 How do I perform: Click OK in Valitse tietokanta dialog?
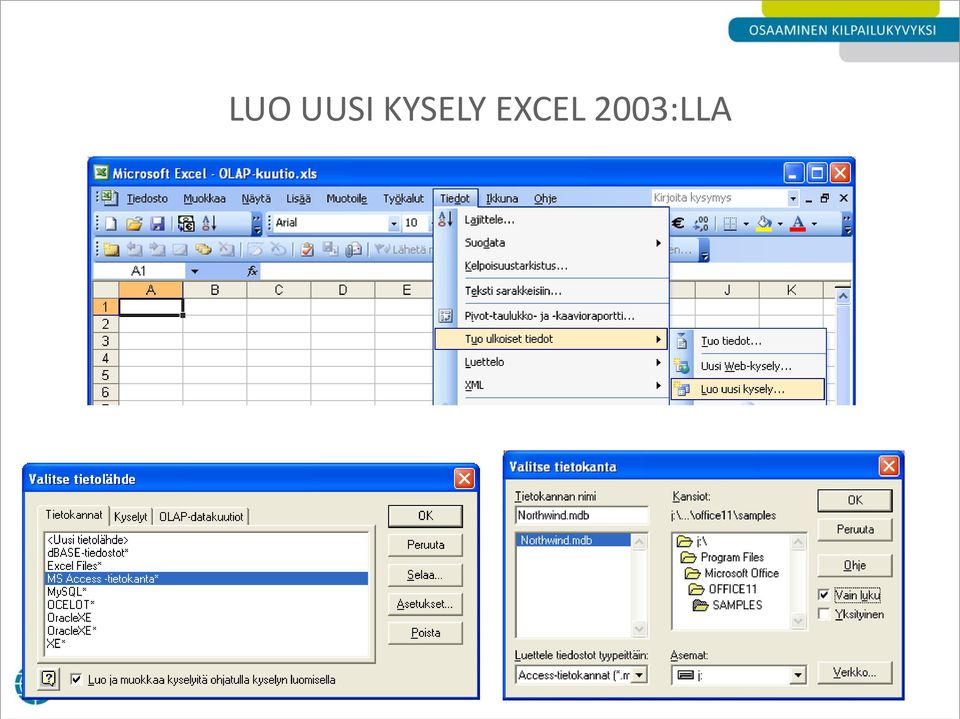click(855, 500)
